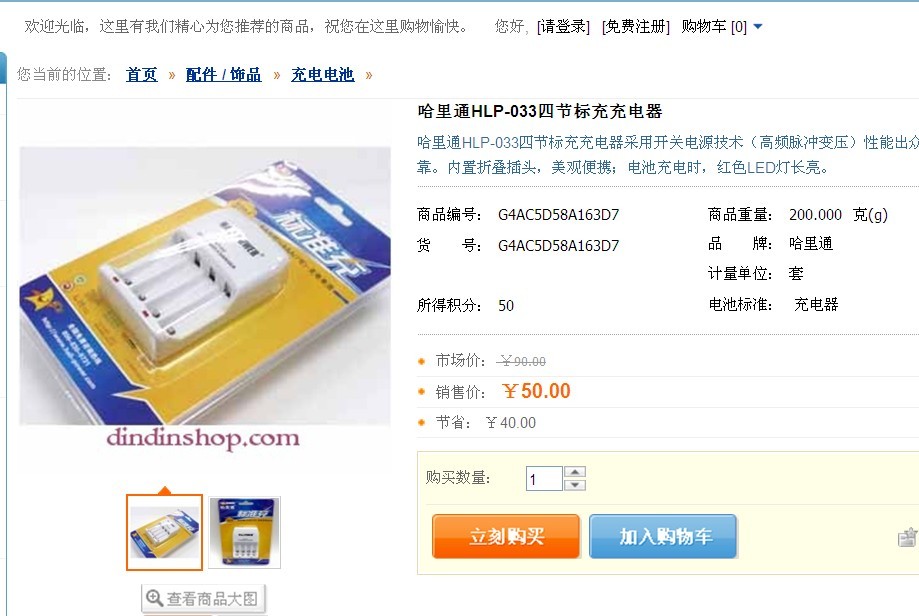The image size is (919, 616).
Task: Click the purchase quantity input field
Action: 544,479
